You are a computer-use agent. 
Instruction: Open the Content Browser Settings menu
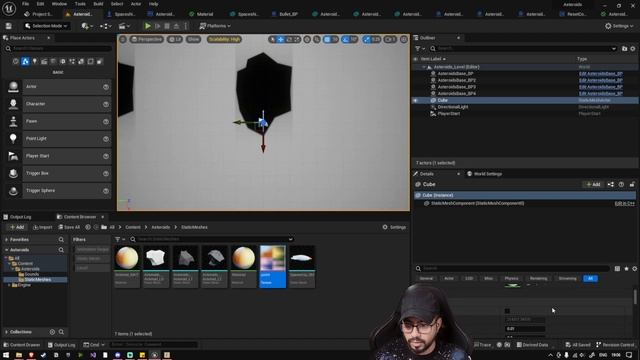point(394,227)
